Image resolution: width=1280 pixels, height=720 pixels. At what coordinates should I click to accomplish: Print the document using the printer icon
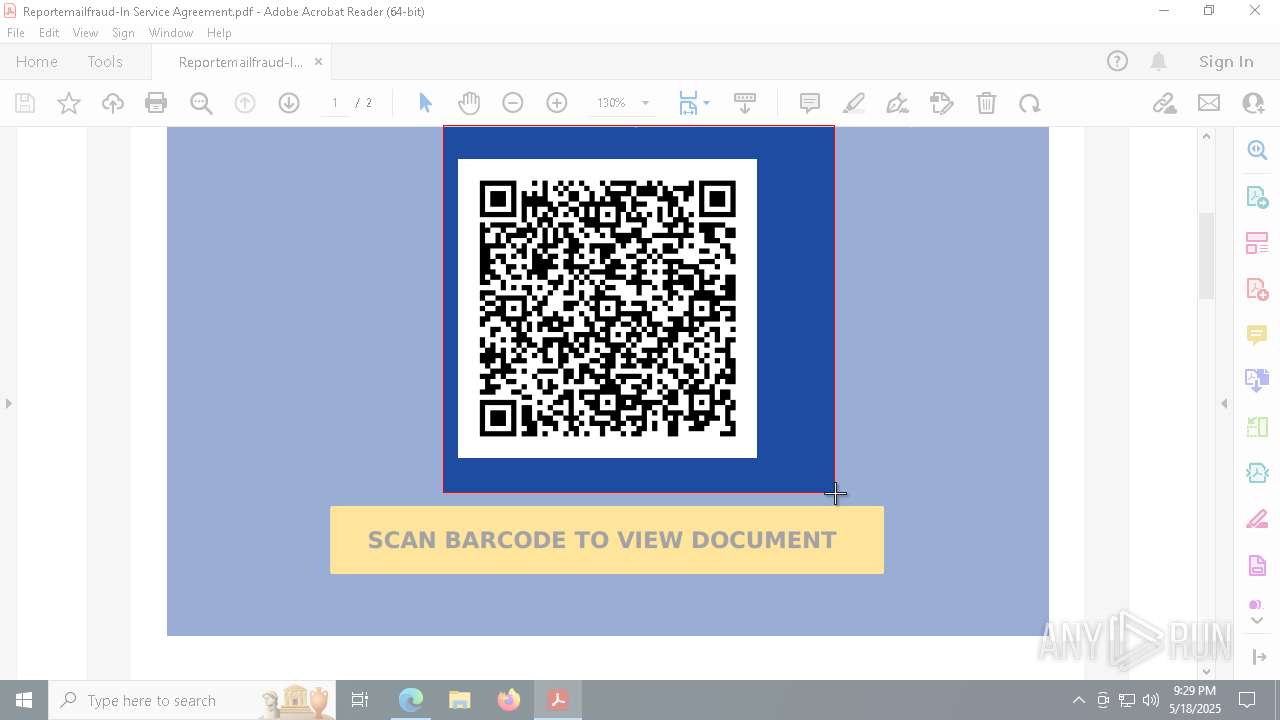click(x=156, y=103)
